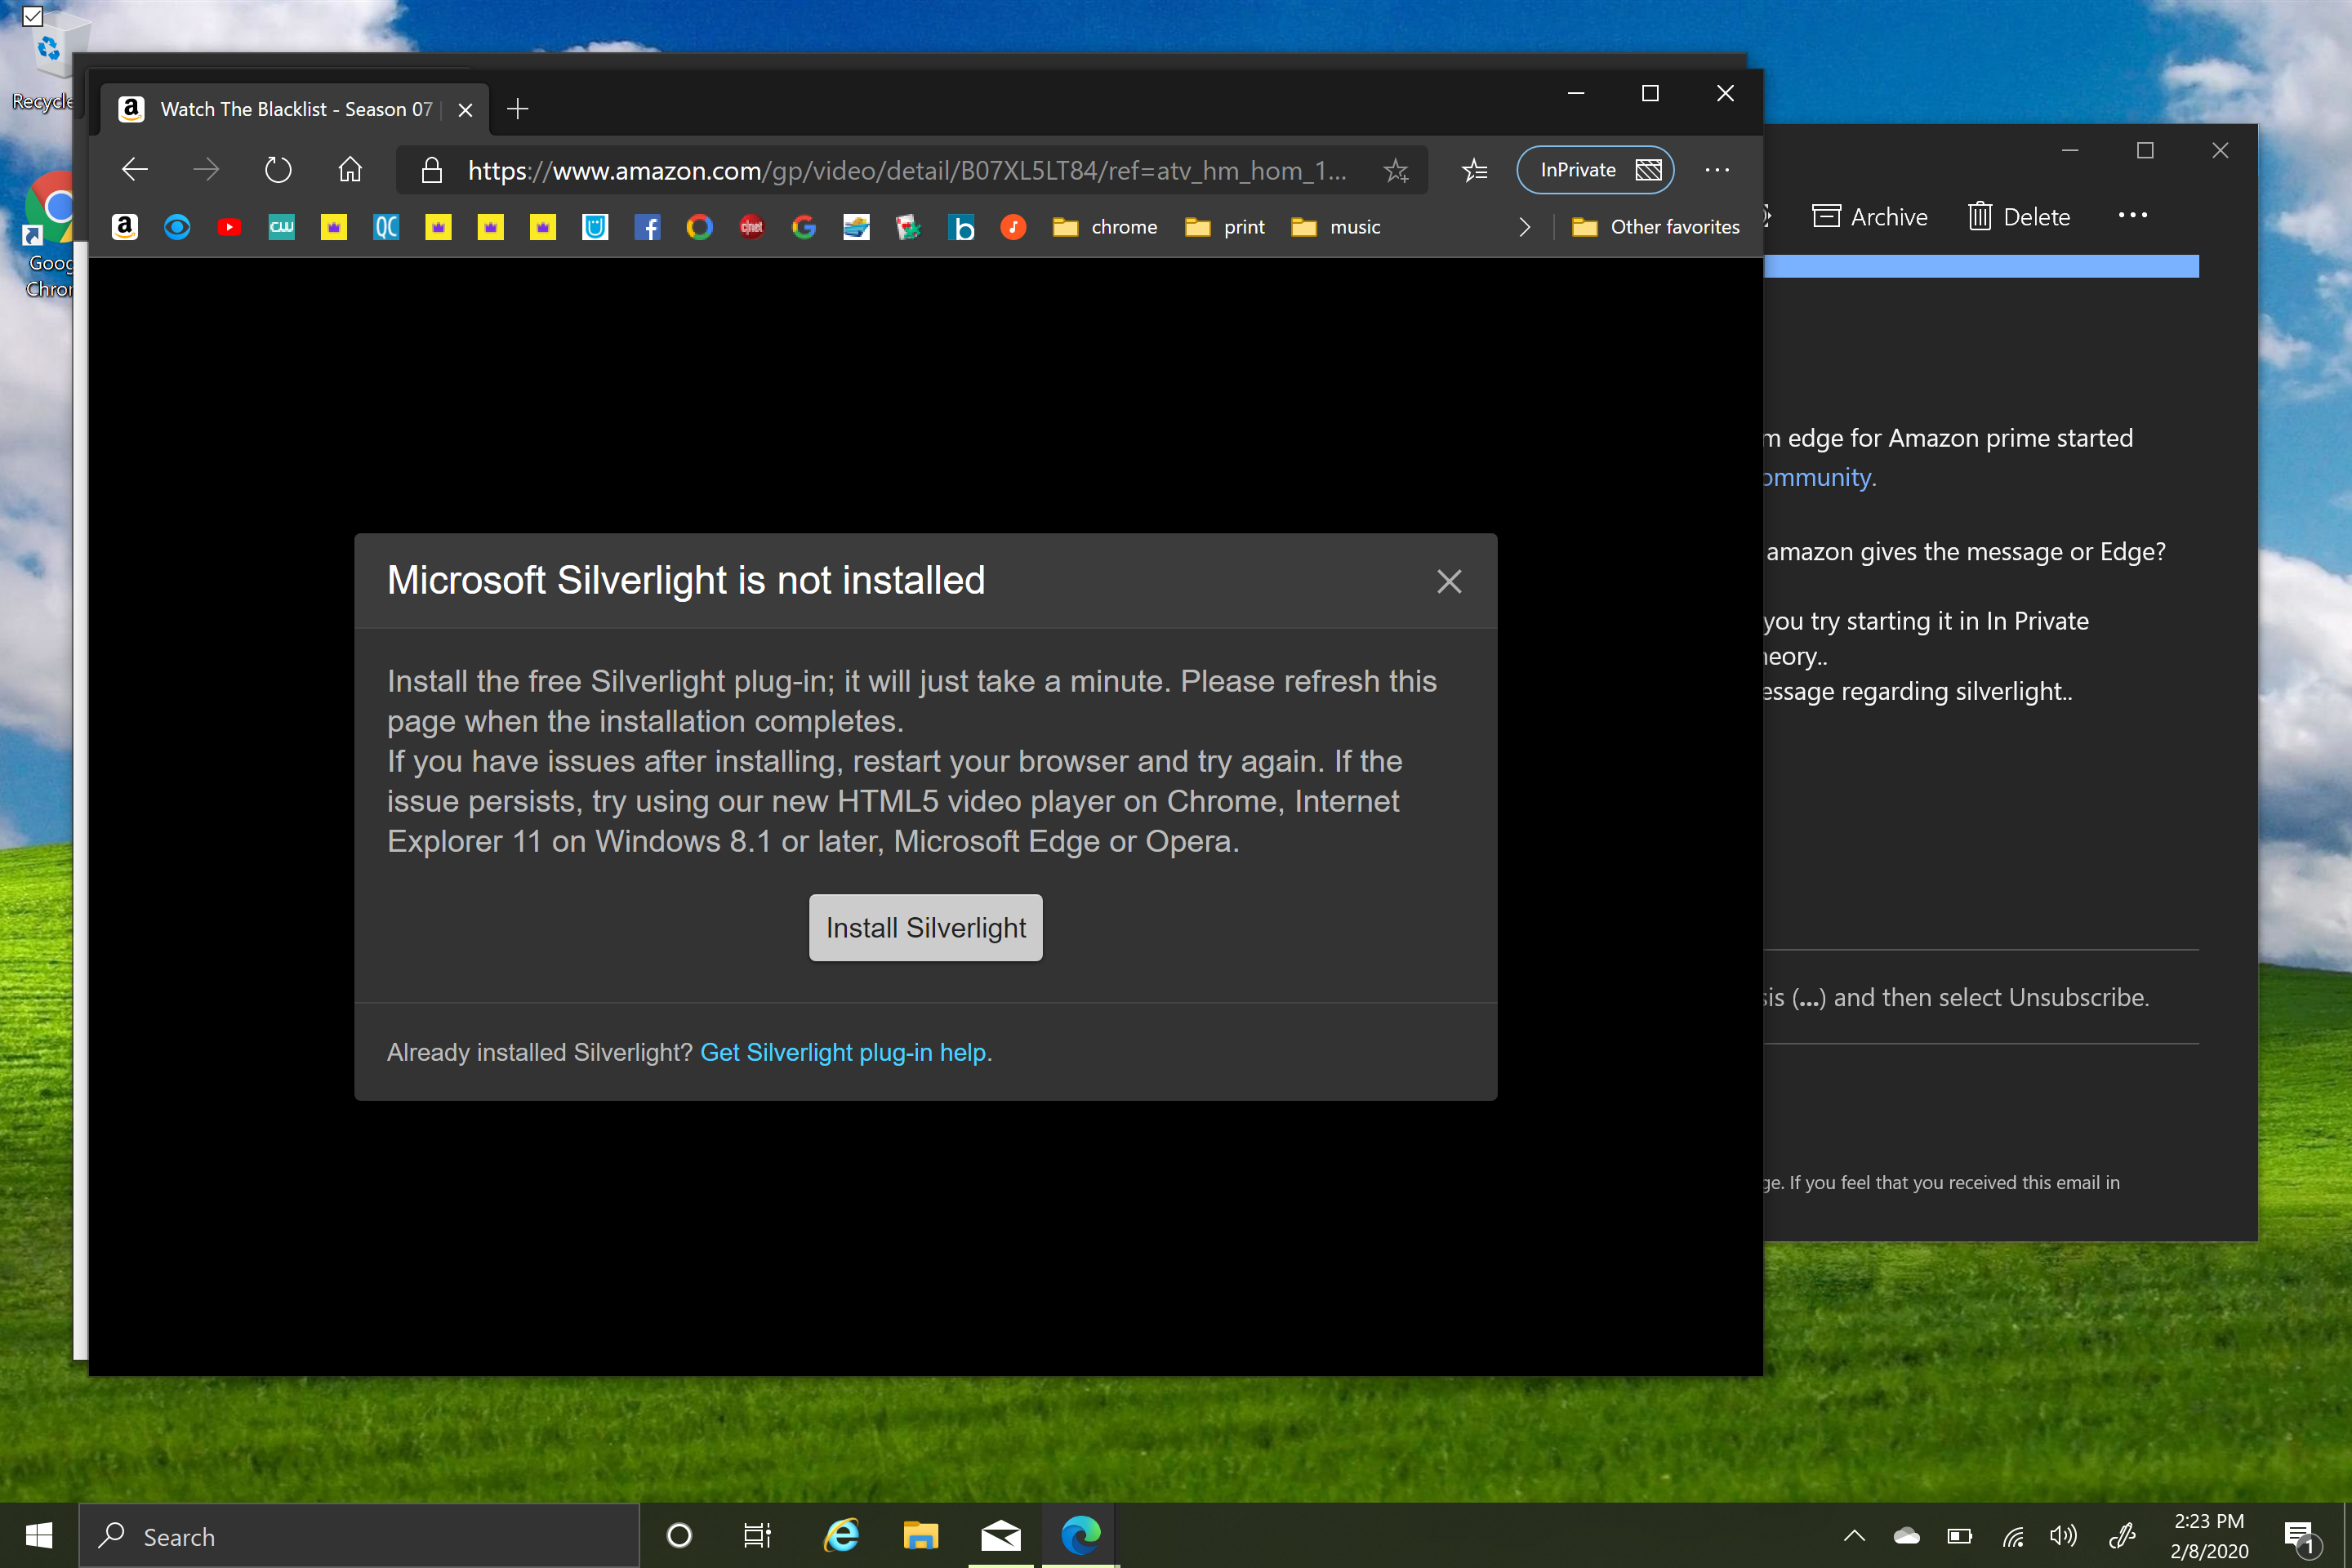Switch to Mail app on taskbar
Viewport: 2352px width, 1568px height.
pos(1000,1536)
